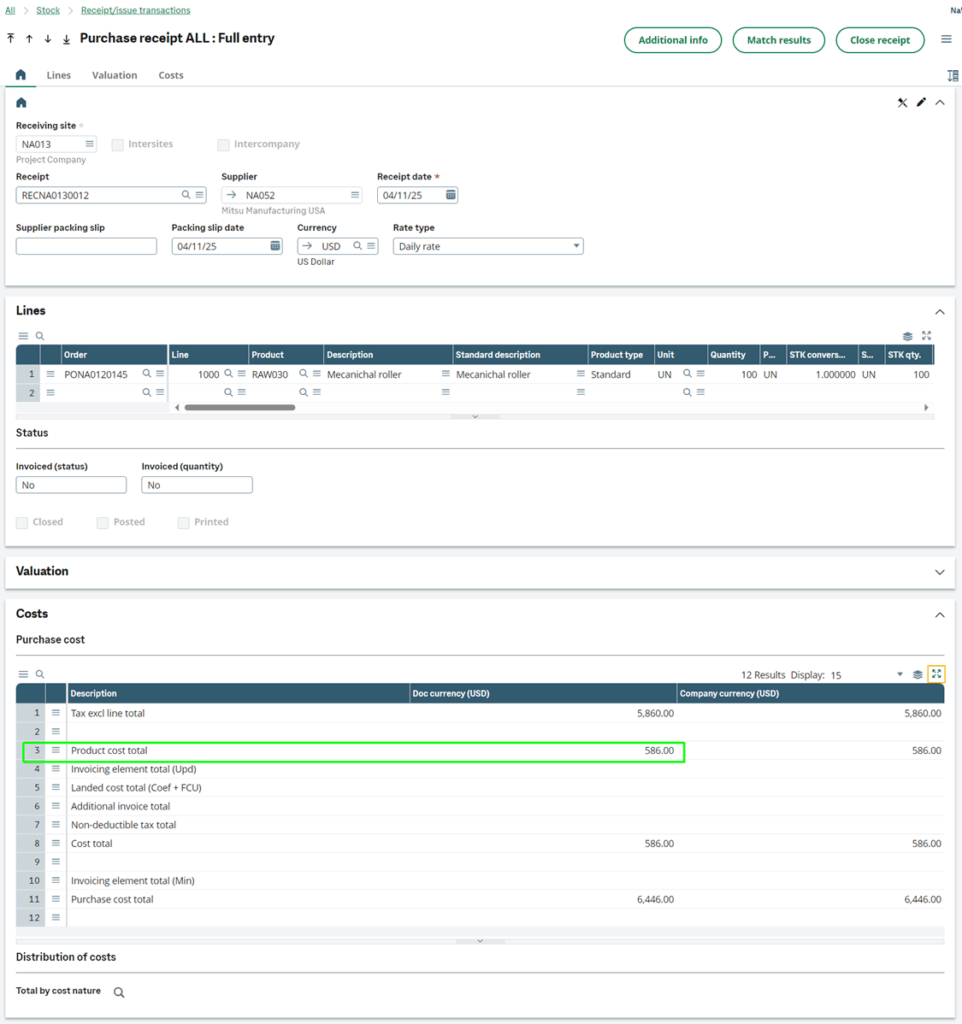This screenshot has height=1024, width=962.
Task: Collapse the Costs section
Action: [x=939, y=614]
